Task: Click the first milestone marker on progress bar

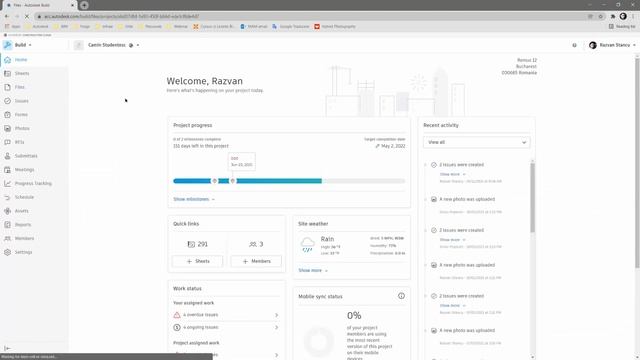Action: (x=214, y=181)
